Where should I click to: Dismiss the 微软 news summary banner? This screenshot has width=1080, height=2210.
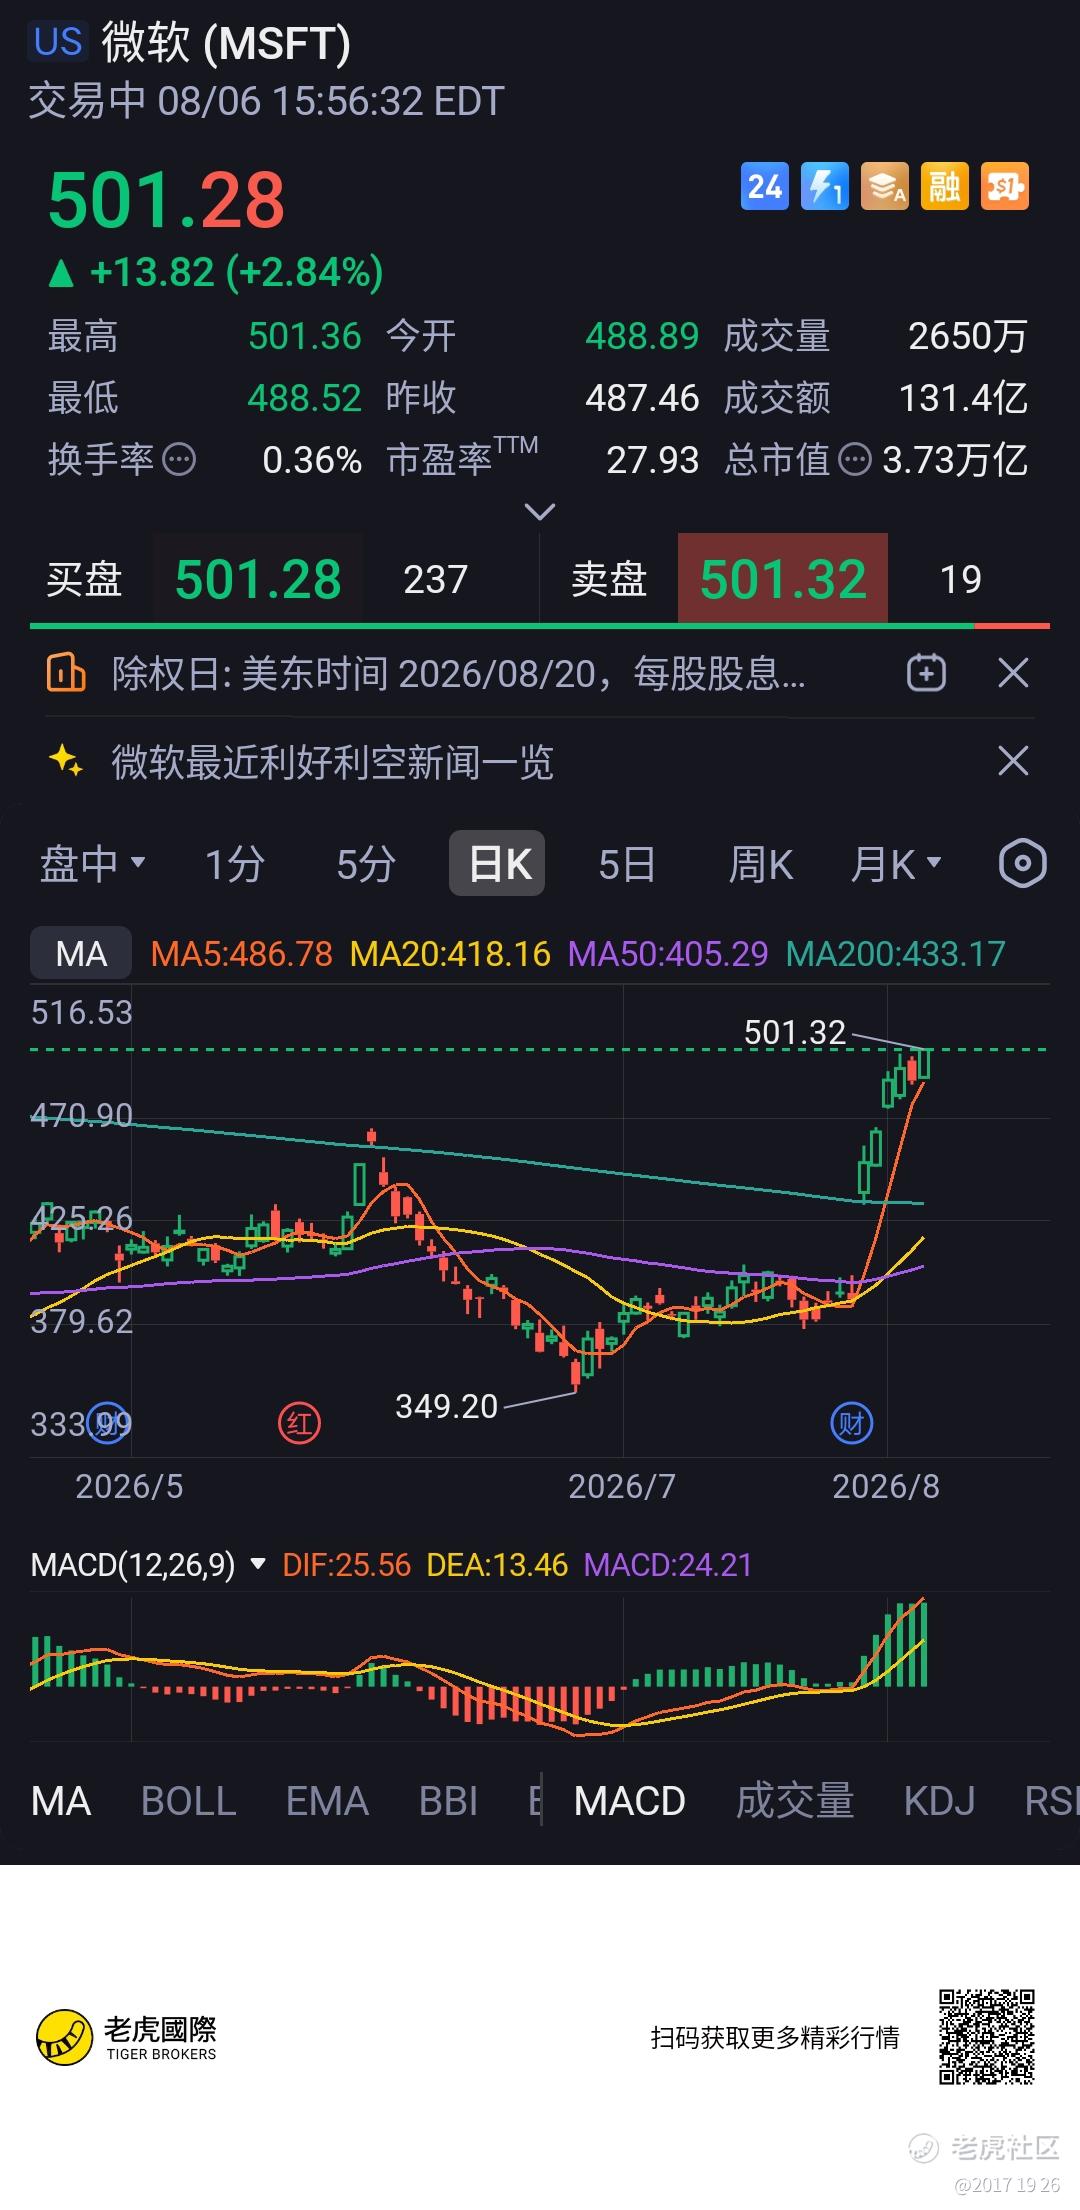(1014, 762)
